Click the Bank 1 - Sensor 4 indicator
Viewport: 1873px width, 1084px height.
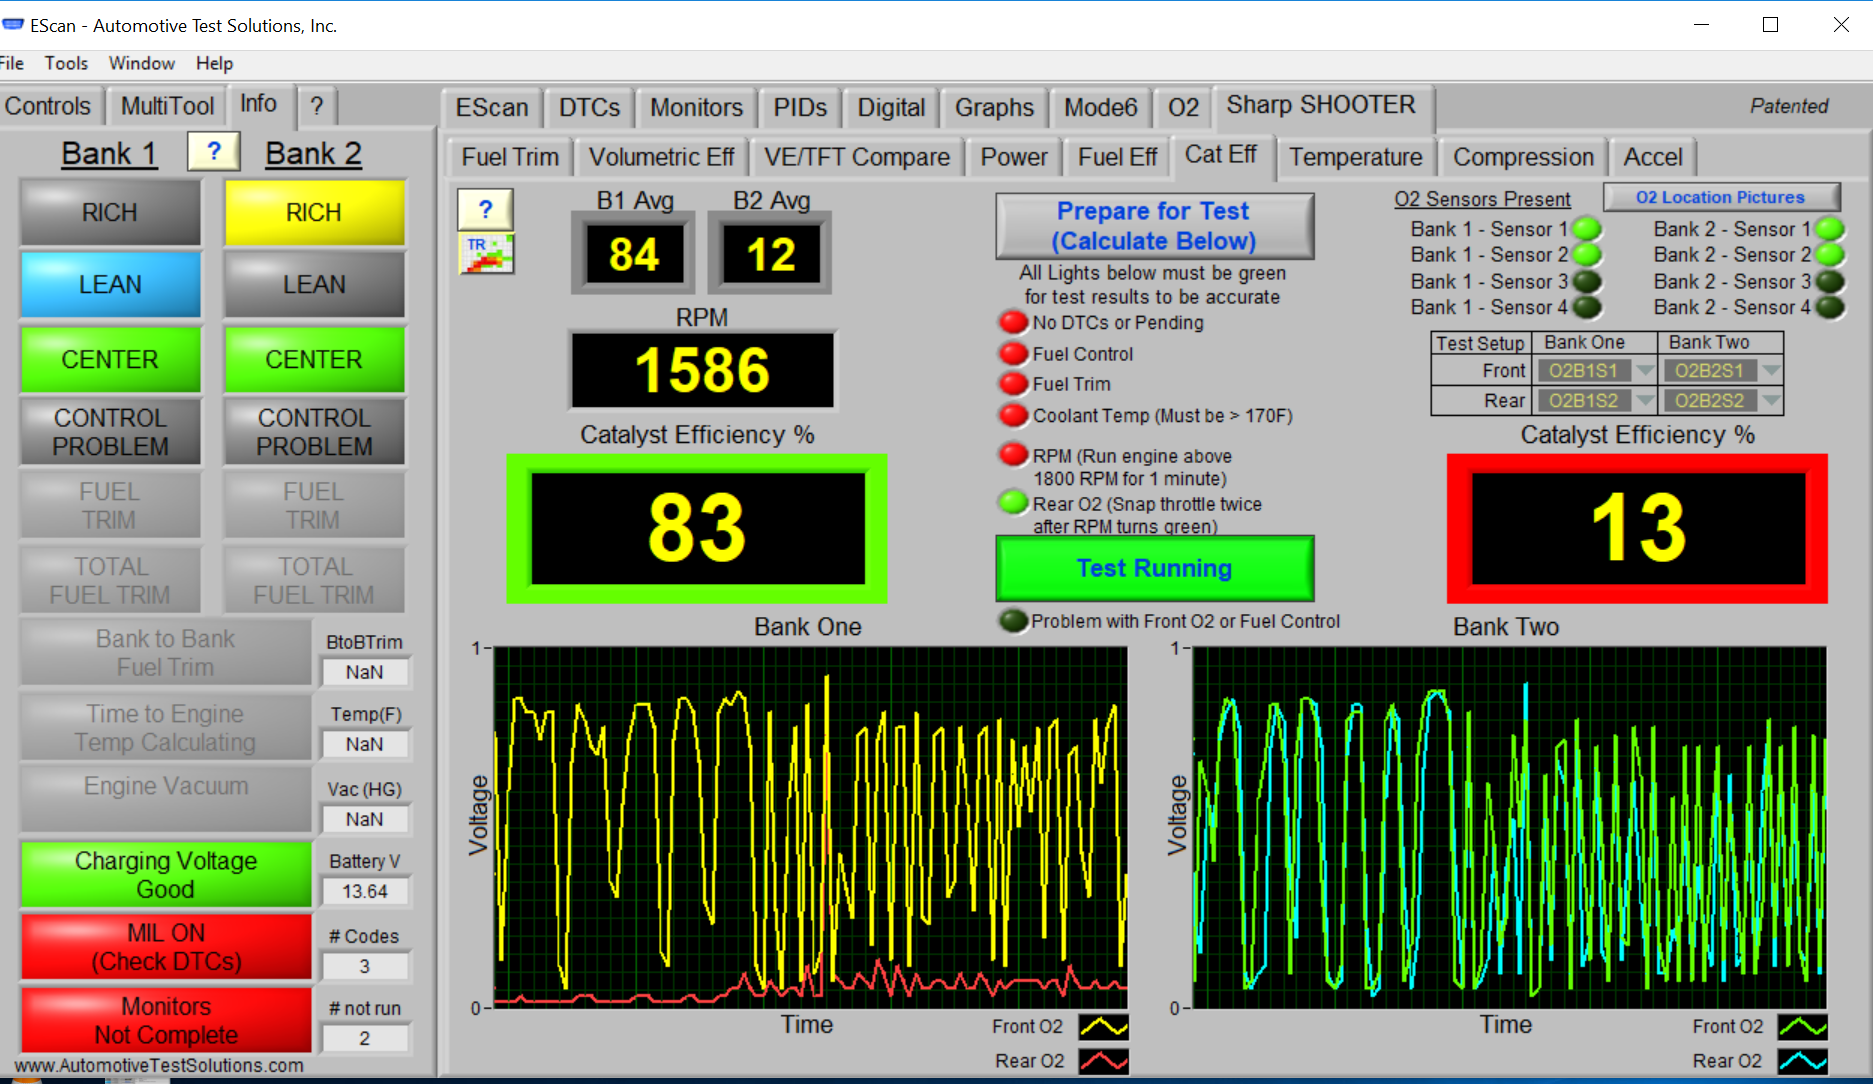(x=1587, y=308)
